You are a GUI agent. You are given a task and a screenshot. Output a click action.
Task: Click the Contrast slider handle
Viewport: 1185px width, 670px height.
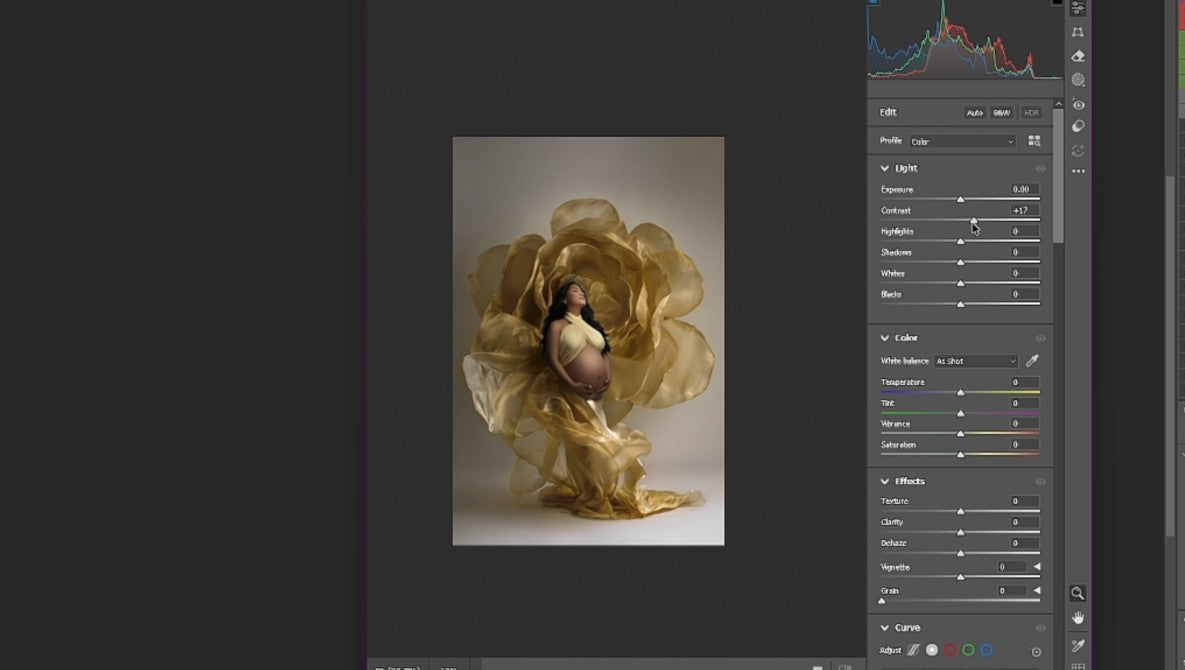974,220
